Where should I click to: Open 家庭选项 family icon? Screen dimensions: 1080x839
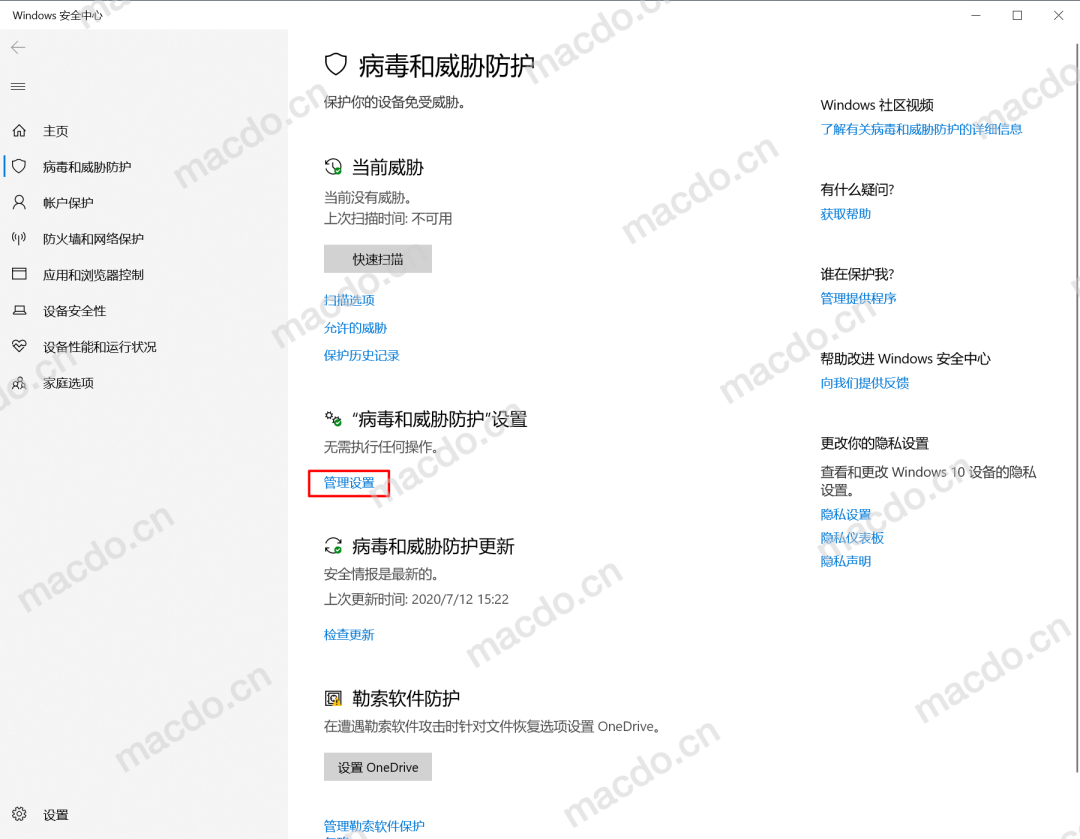point(19,383)
